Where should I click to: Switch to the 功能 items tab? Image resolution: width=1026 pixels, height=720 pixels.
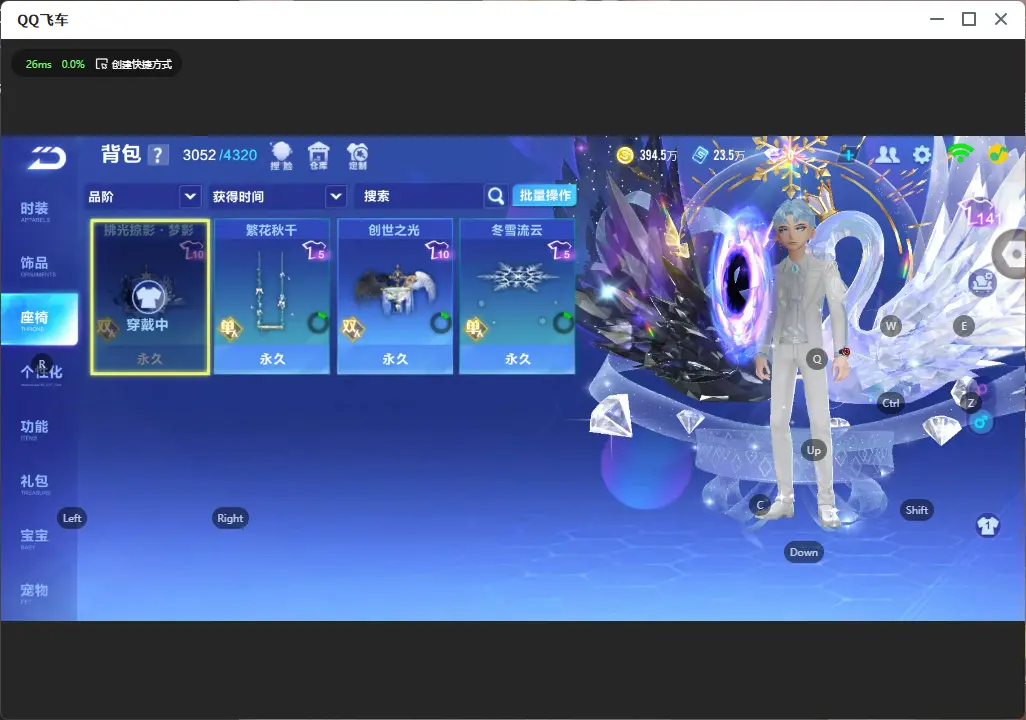coord(35,428)
